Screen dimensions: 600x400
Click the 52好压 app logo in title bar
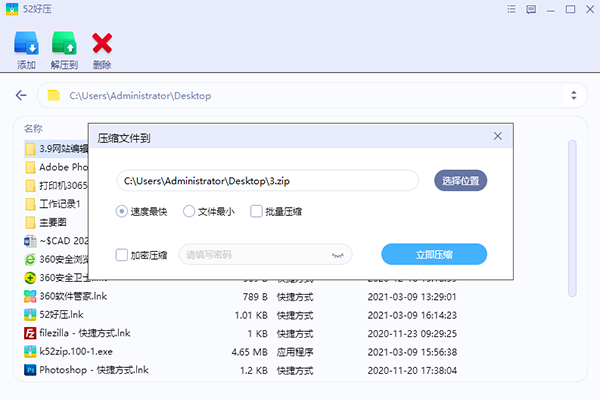point(12,9)
